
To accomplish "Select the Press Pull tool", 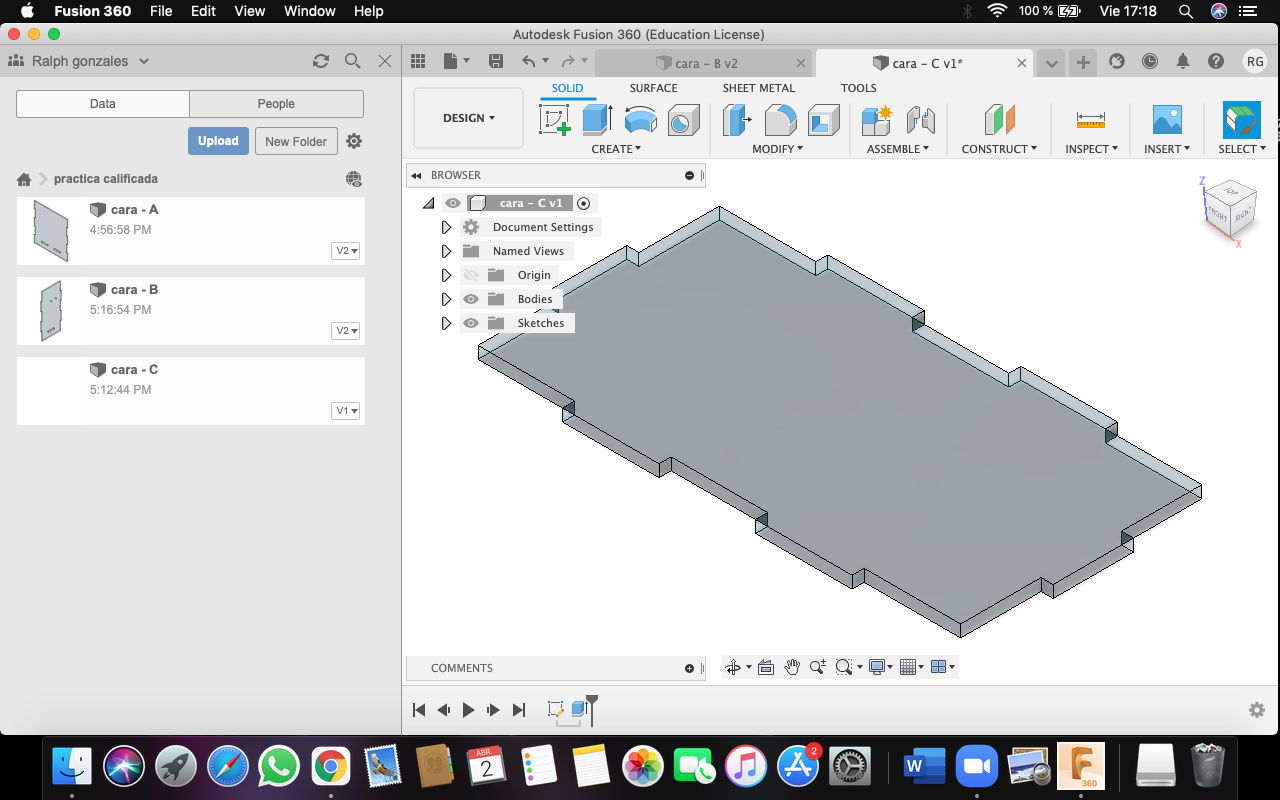I will [737, 120].
